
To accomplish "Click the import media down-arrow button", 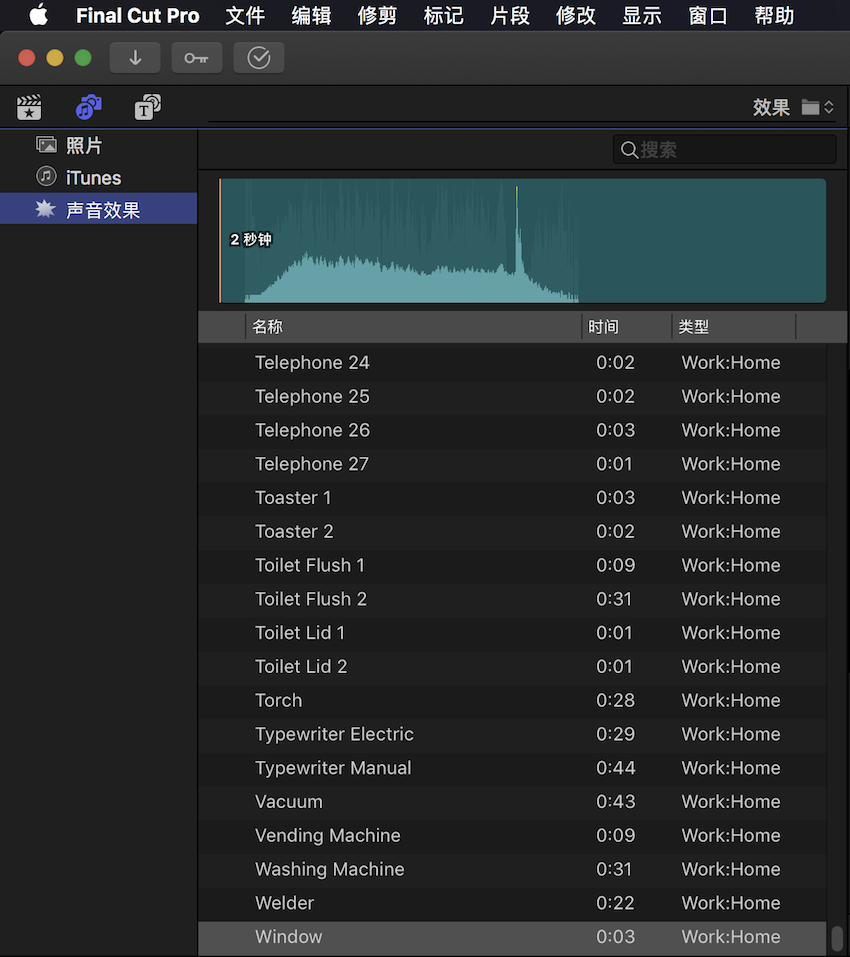I will [x=135, y=58].
